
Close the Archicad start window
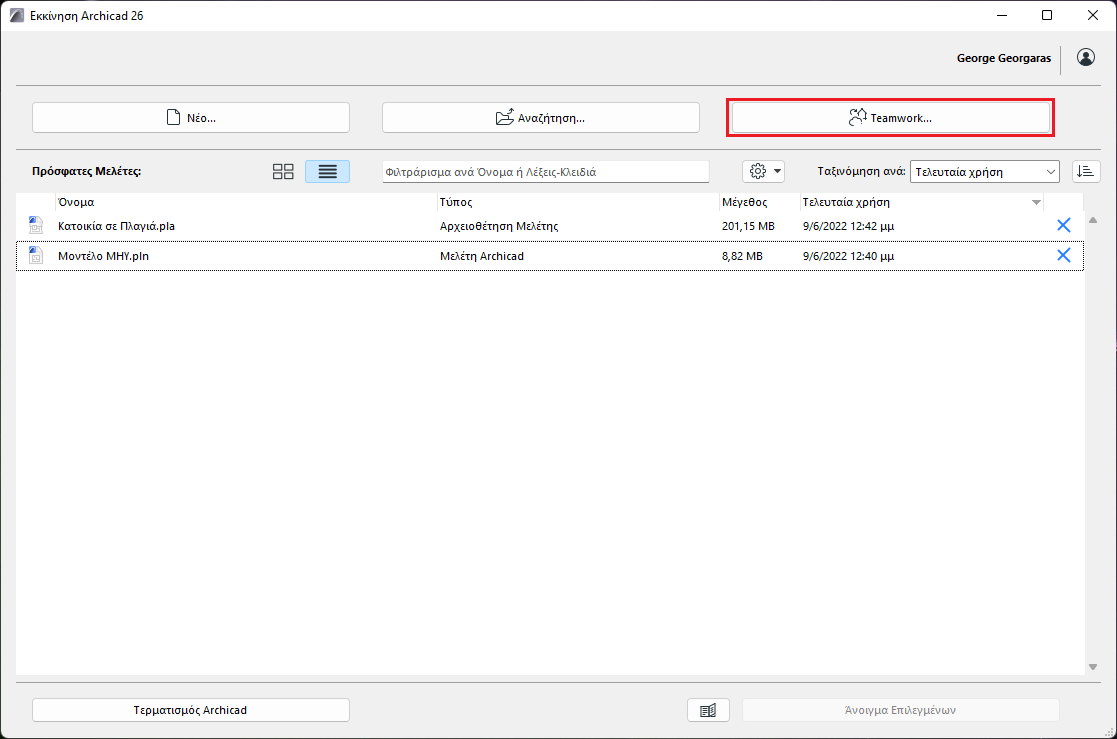[1093, 15]
